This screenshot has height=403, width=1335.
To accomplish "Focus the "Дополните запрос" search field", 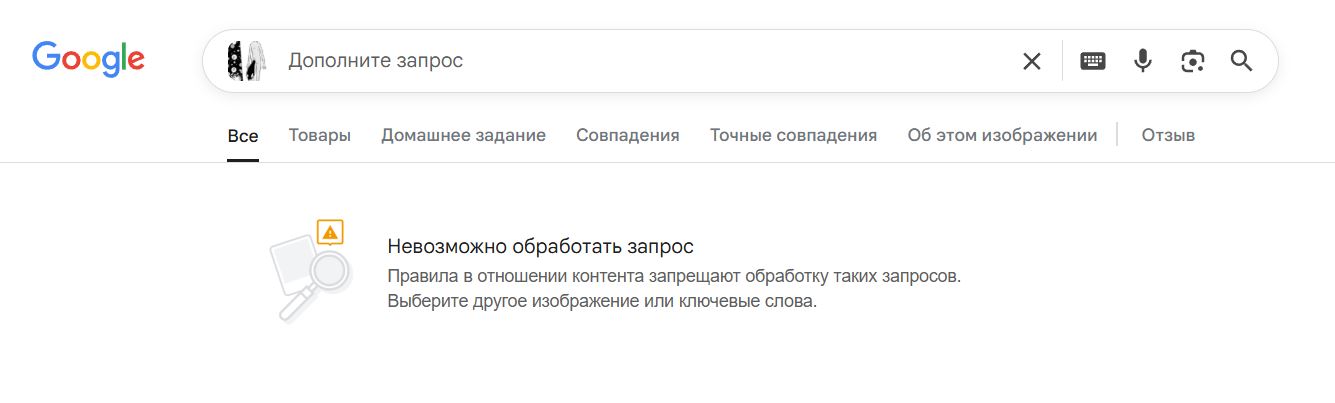I will pos(640,61).
